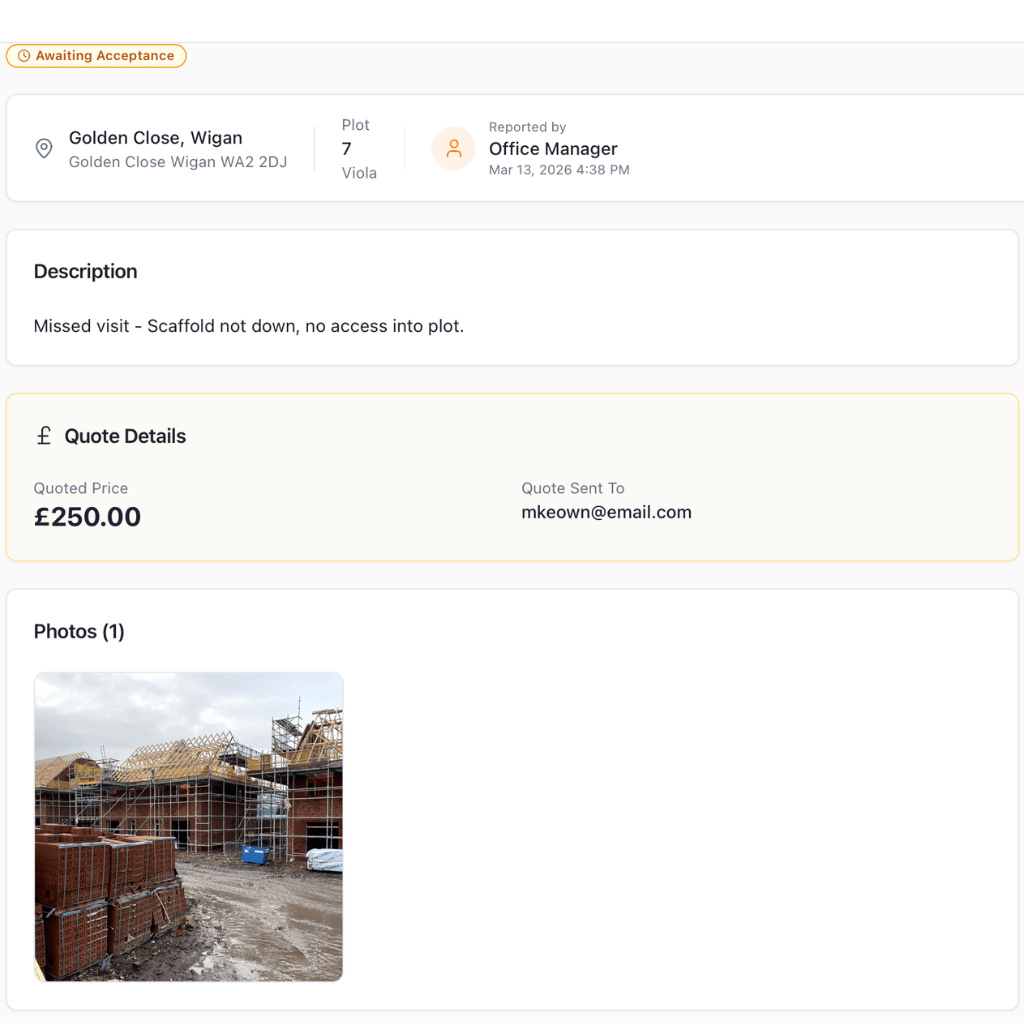Click the Quote Sent To label
1024x1024 pixels.
click(573, 488)
